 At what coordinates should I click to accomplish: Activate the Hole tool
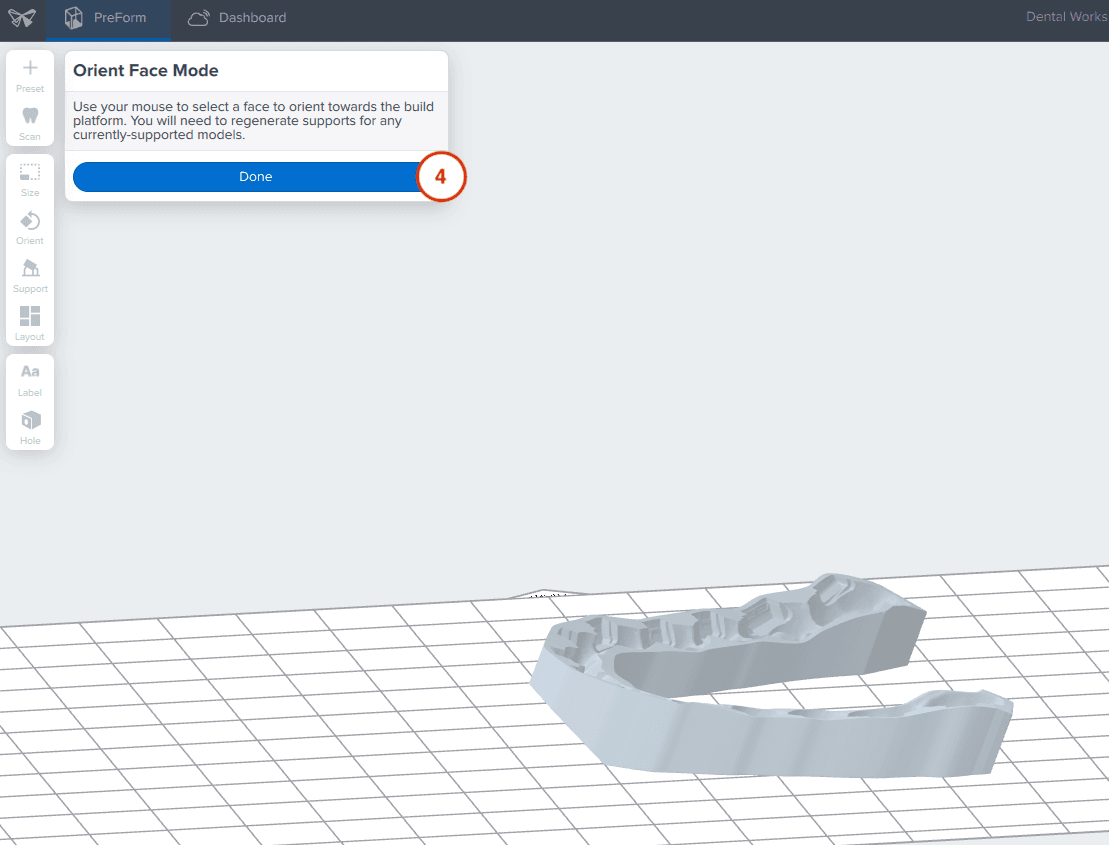(30, 423)
